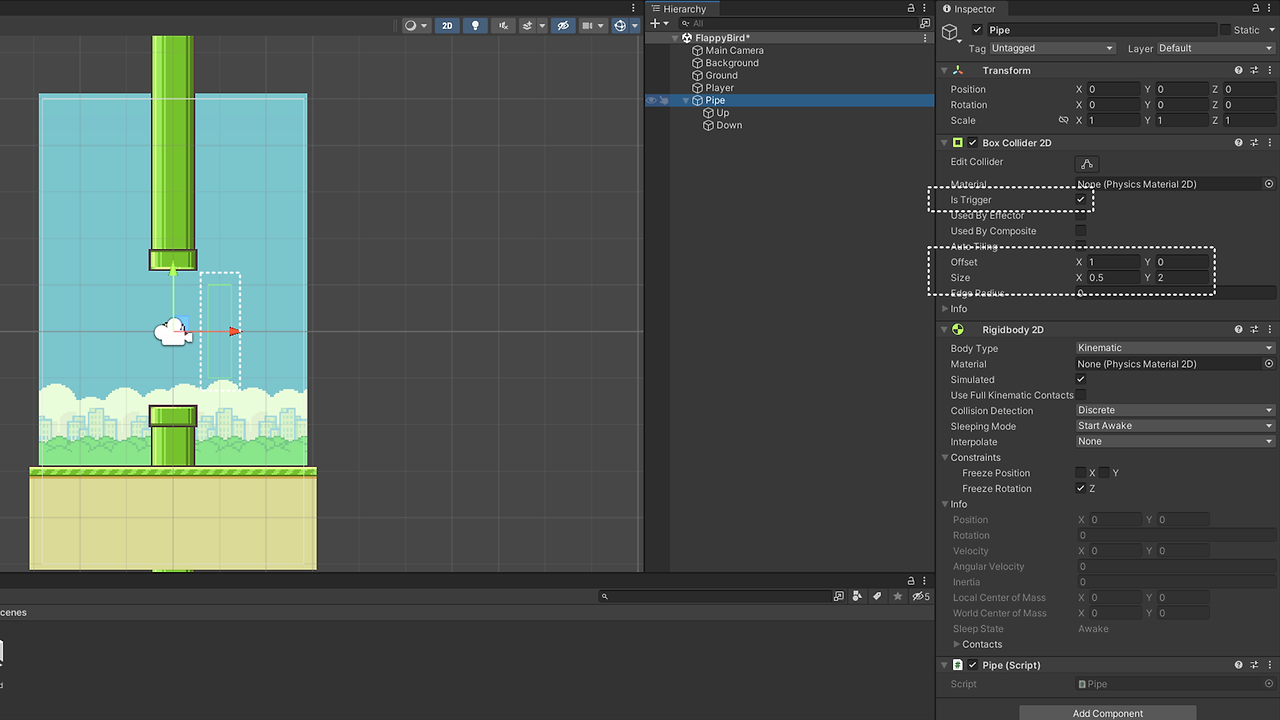
Task: Disable the Box Collider 2D component checkbox
Action: 972,143
